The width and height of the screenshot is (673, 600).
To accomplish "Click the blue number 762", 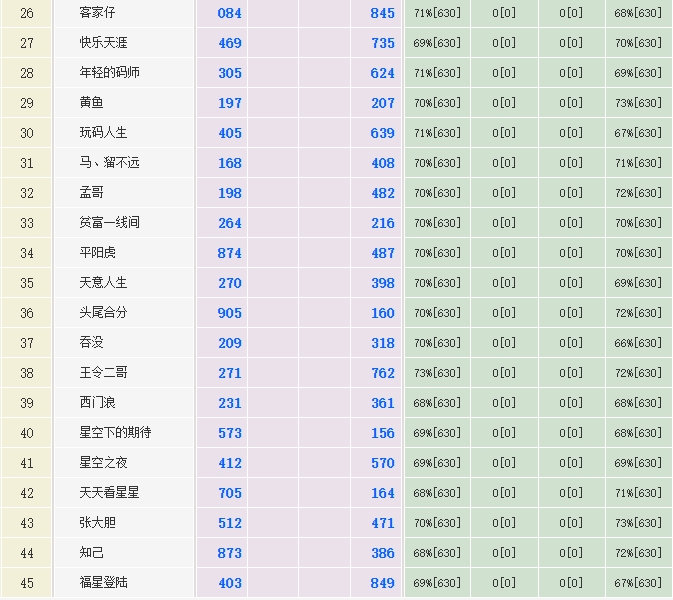I will point(383,373).
